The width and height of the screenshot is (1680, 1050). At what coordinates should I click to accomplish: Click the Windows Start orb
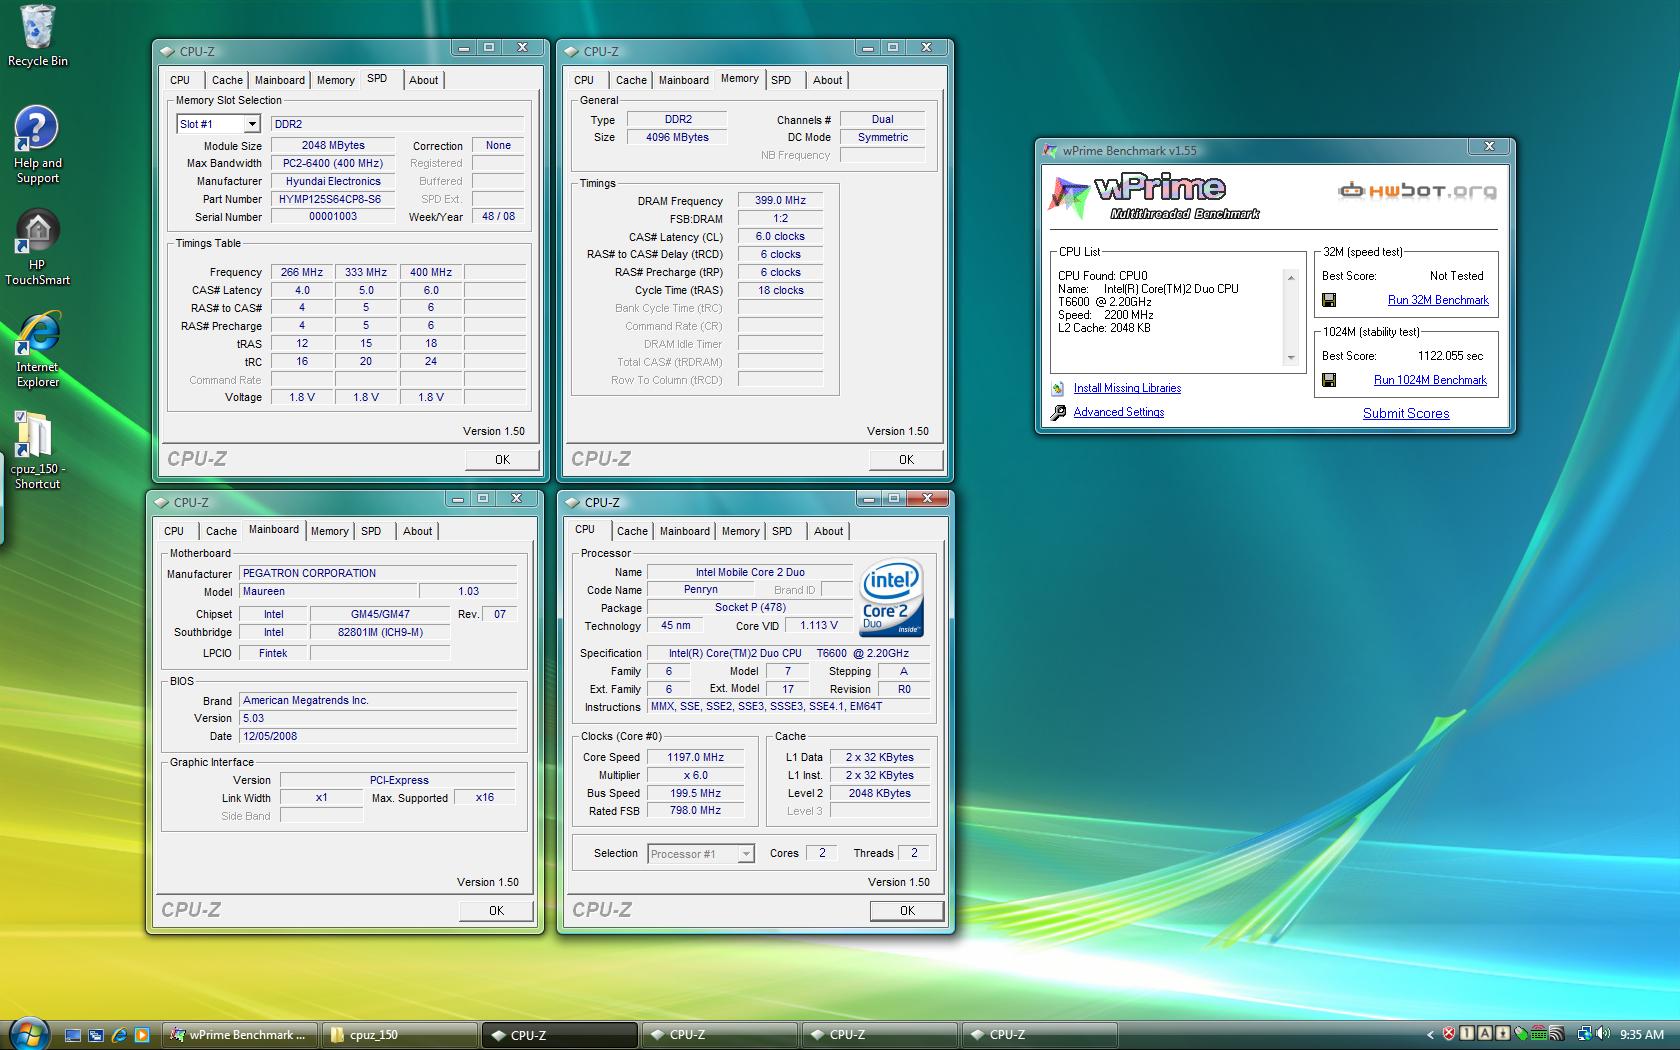(28, 1033)
